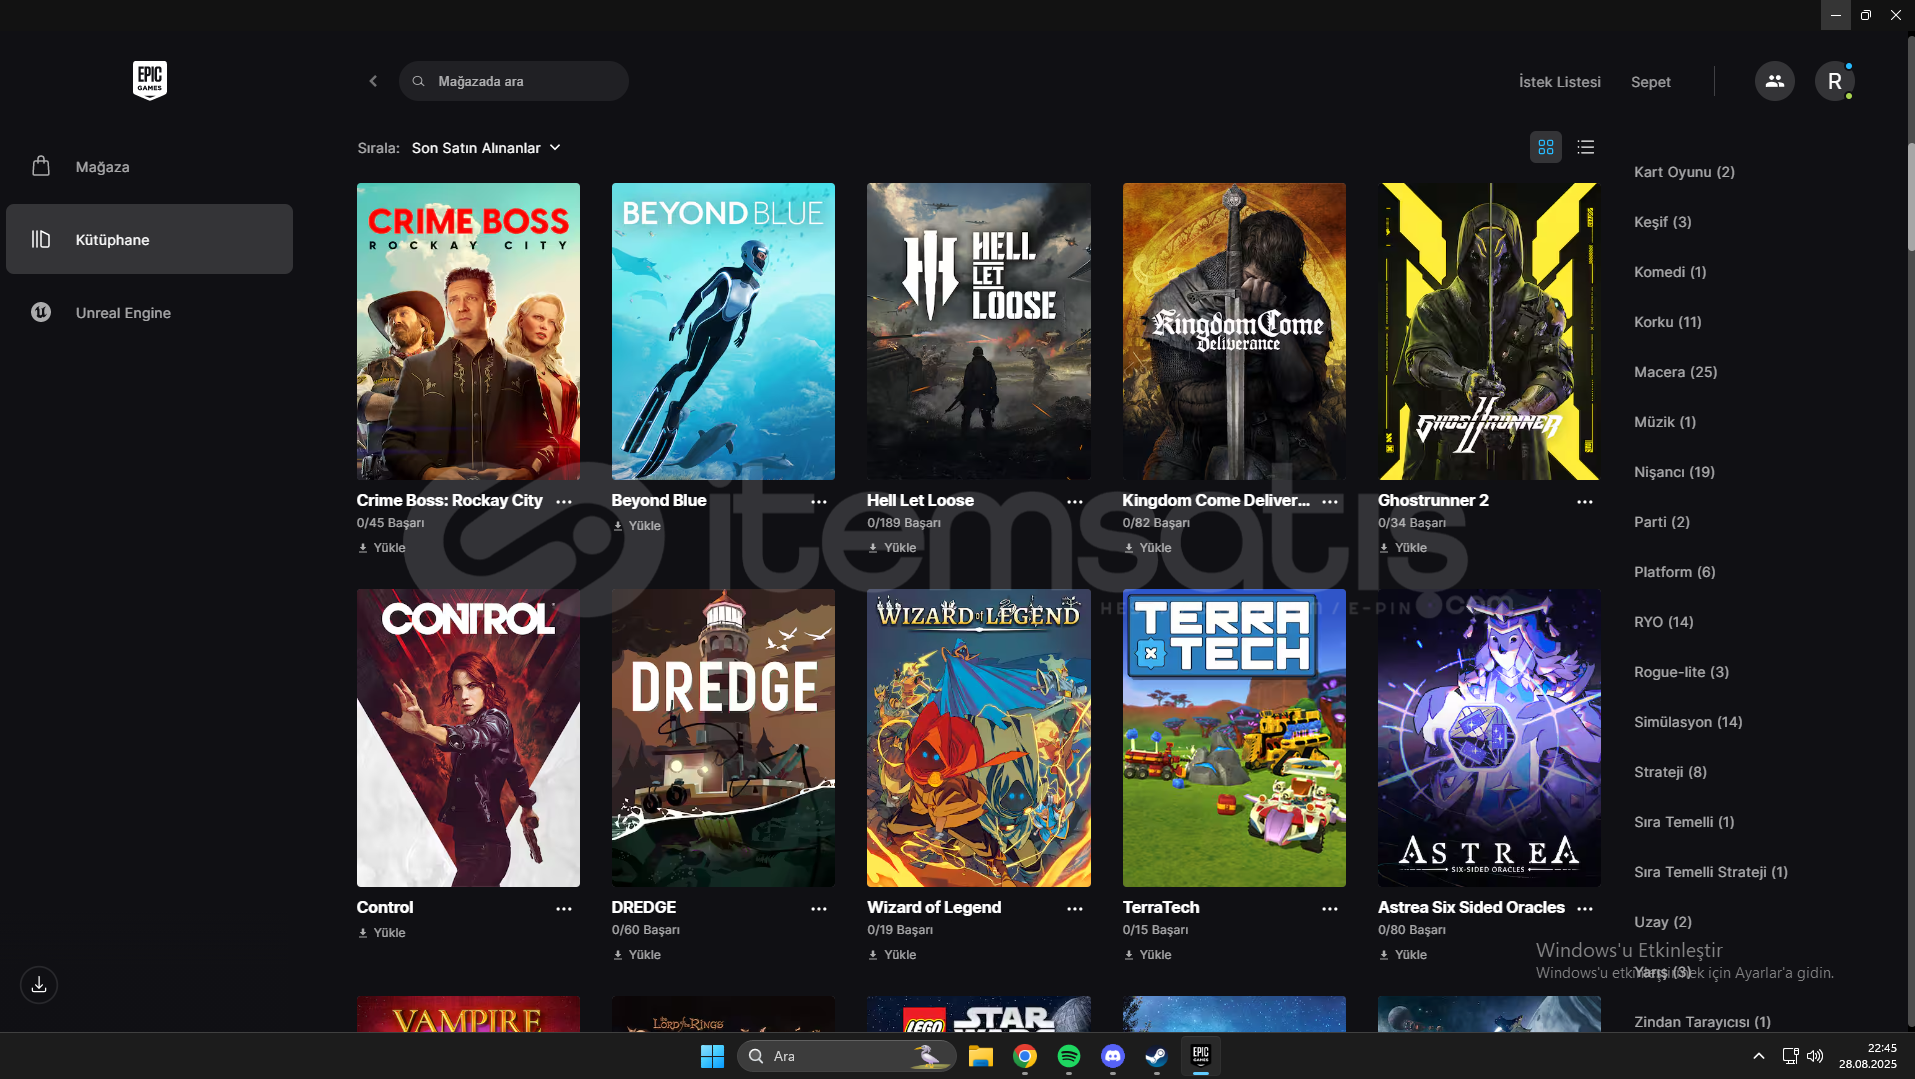Open Control three-dot menu

pos(564,908)
